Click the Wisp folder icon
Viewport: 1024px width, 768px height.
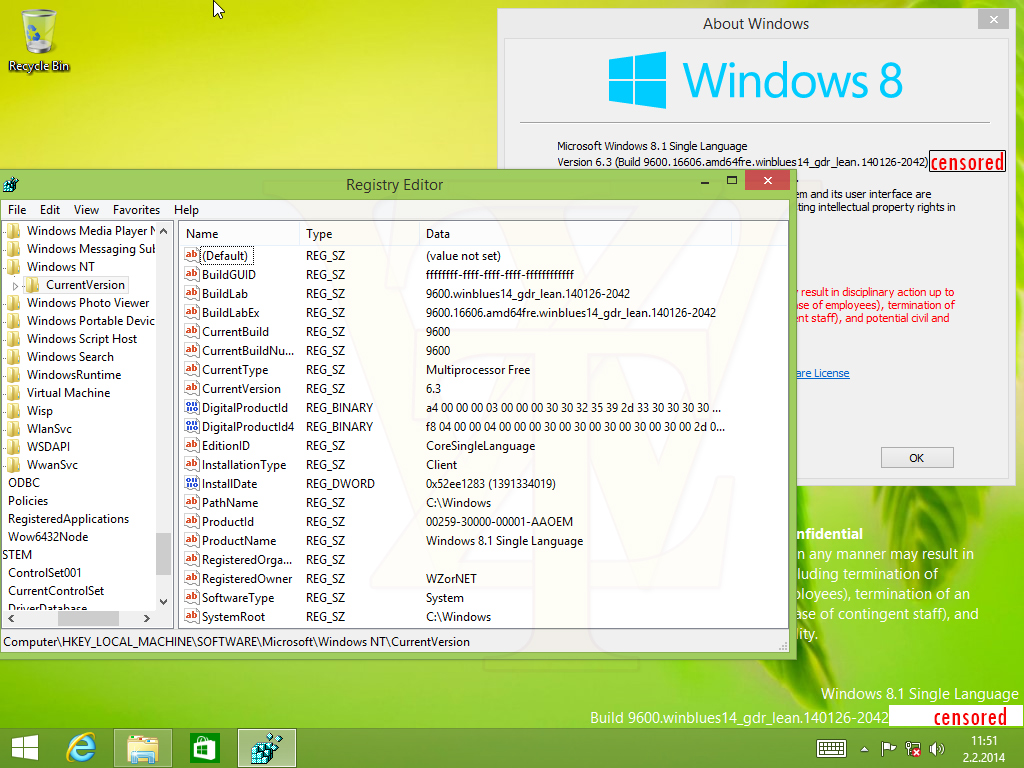click(x=14, y=411)
